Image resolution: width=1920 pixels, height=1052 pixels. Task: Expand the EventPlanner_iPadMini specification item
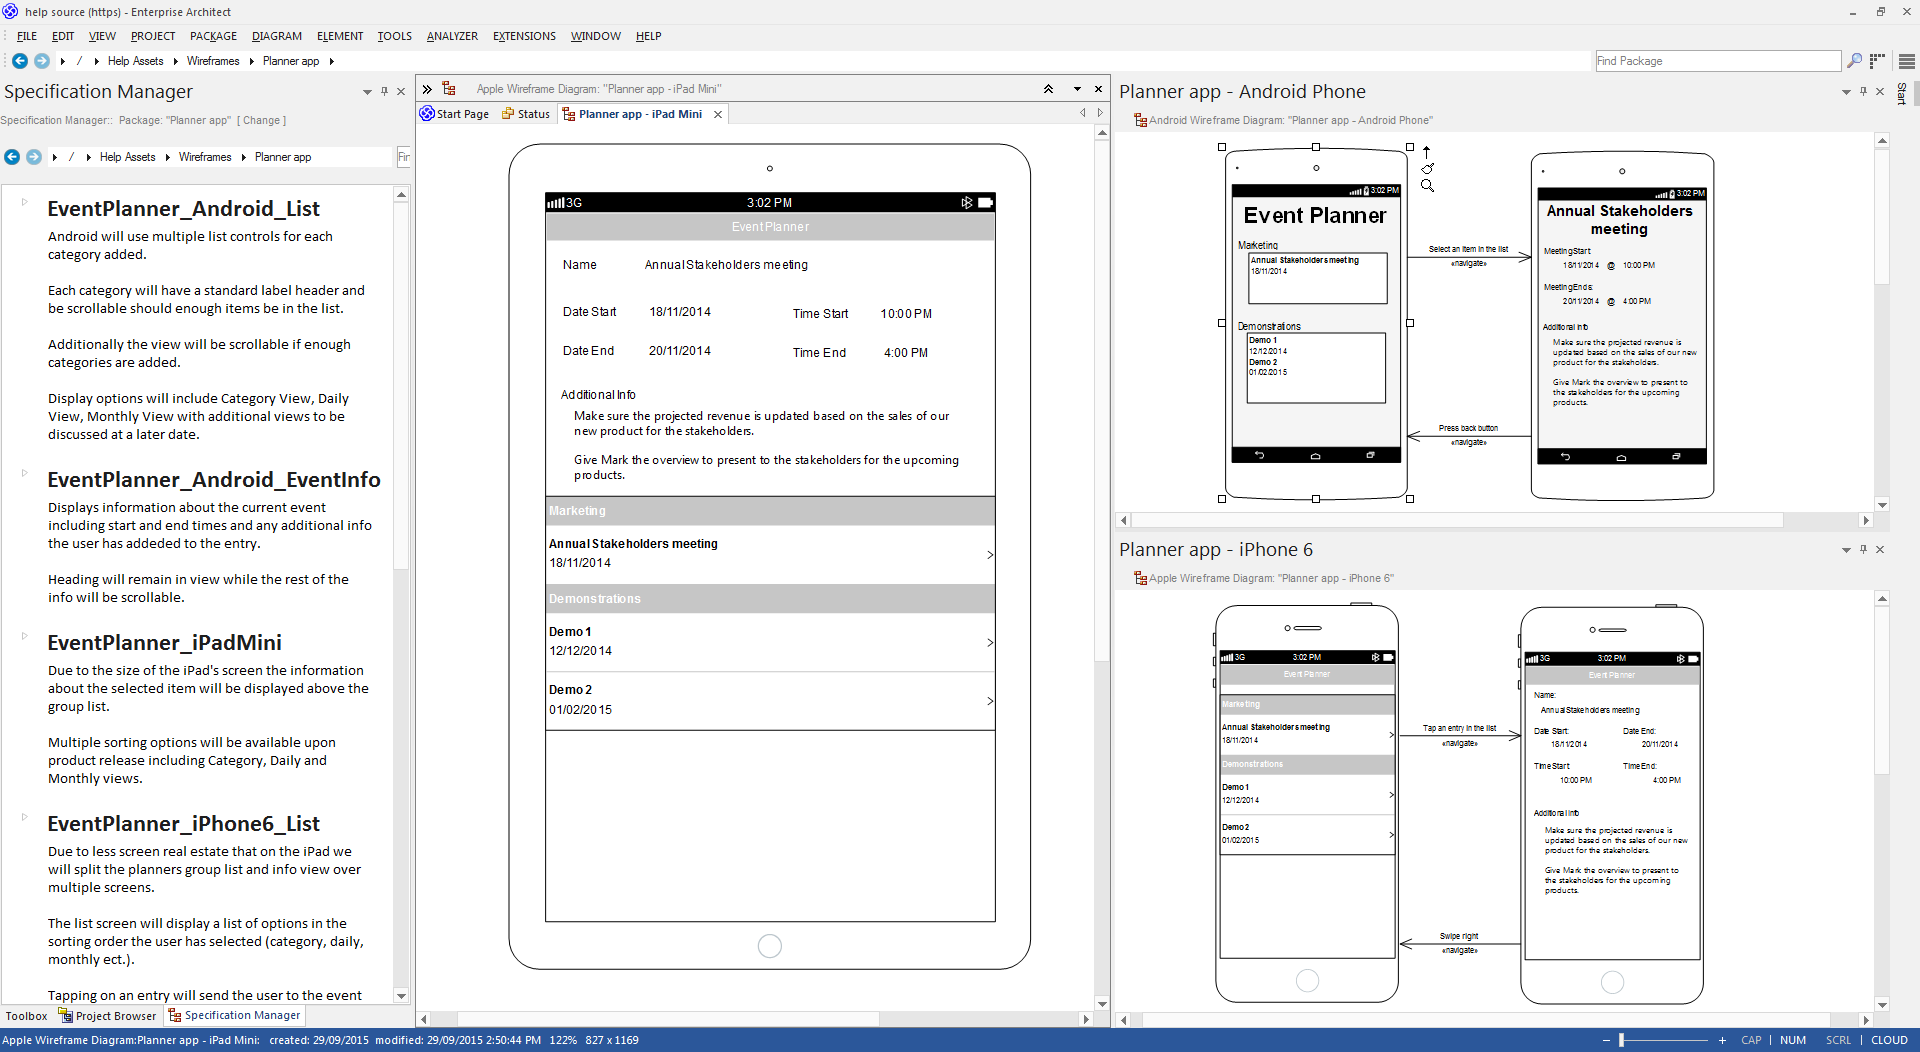25,636
